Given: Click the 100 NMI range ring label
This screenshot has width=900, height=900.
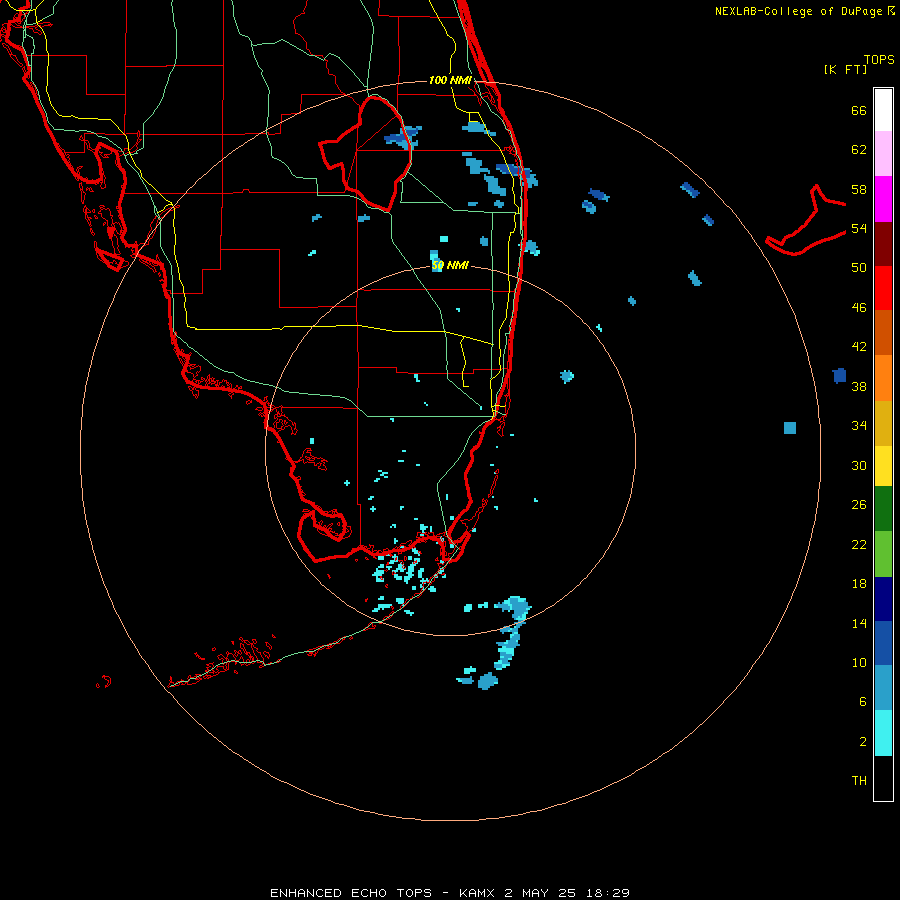Looking at the screenshot, I should point(450,80).
